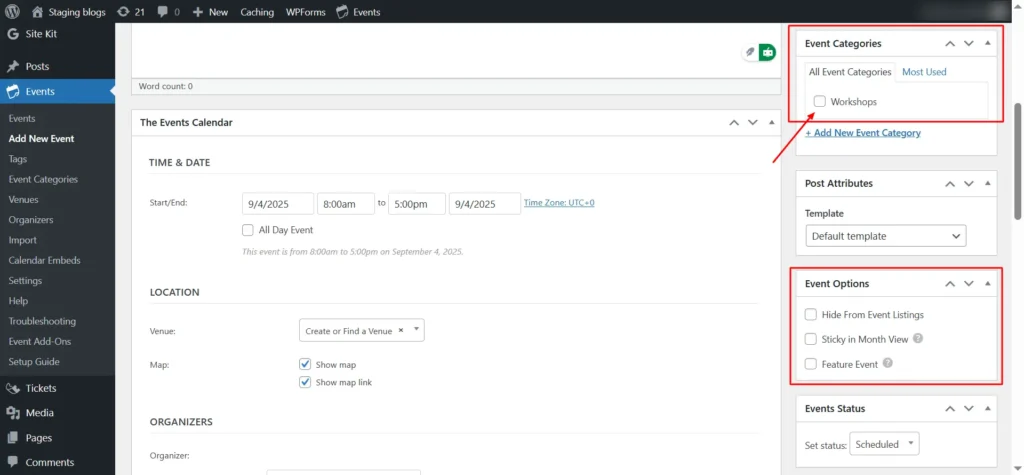This screenshot has width=1024, height=475.
Task: Move Events Status panel up
Action: (950, 409)
